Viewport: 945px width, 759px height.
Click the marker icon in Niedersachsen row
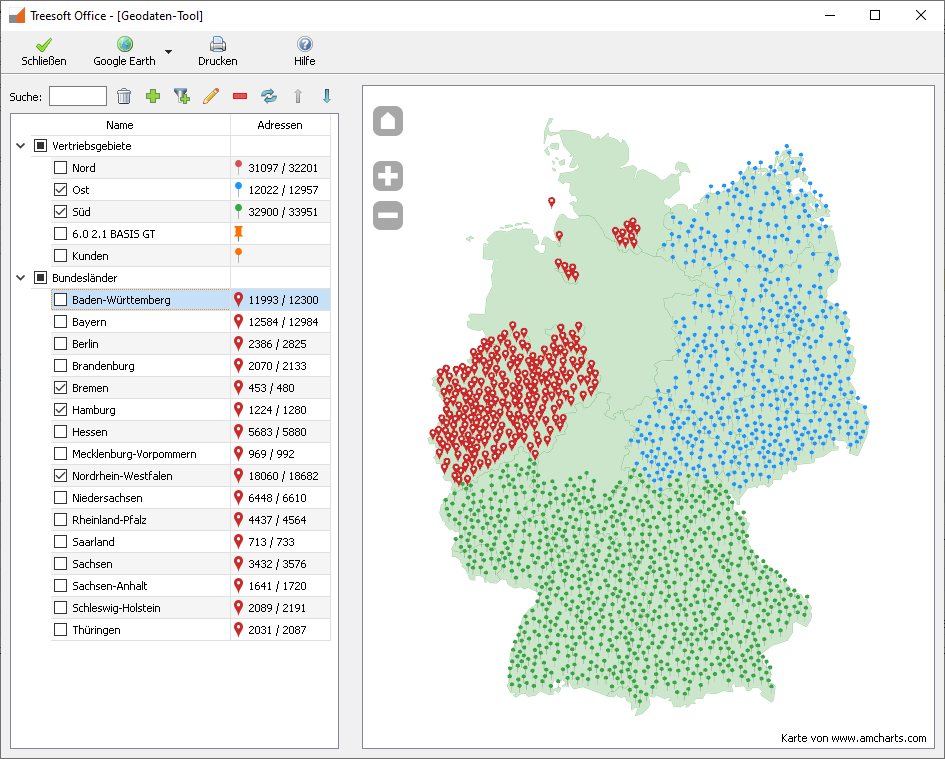pyautogui.click(x=239, y=497)
